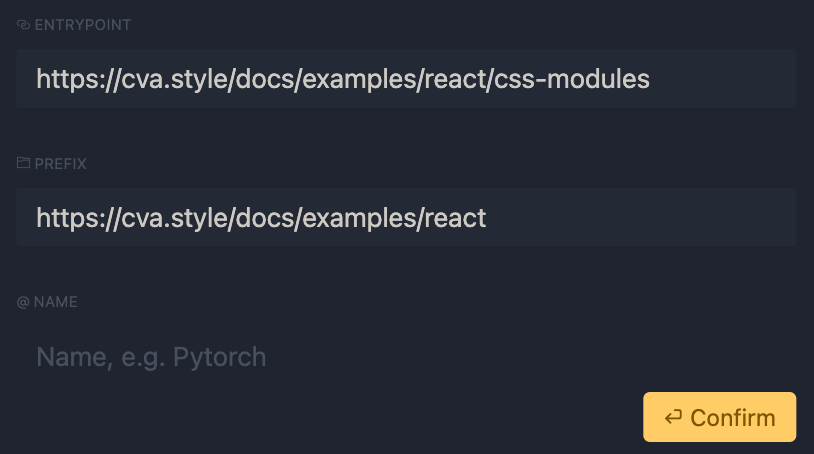
Task: Click the PREFIX label text
Action: [60, 163]
